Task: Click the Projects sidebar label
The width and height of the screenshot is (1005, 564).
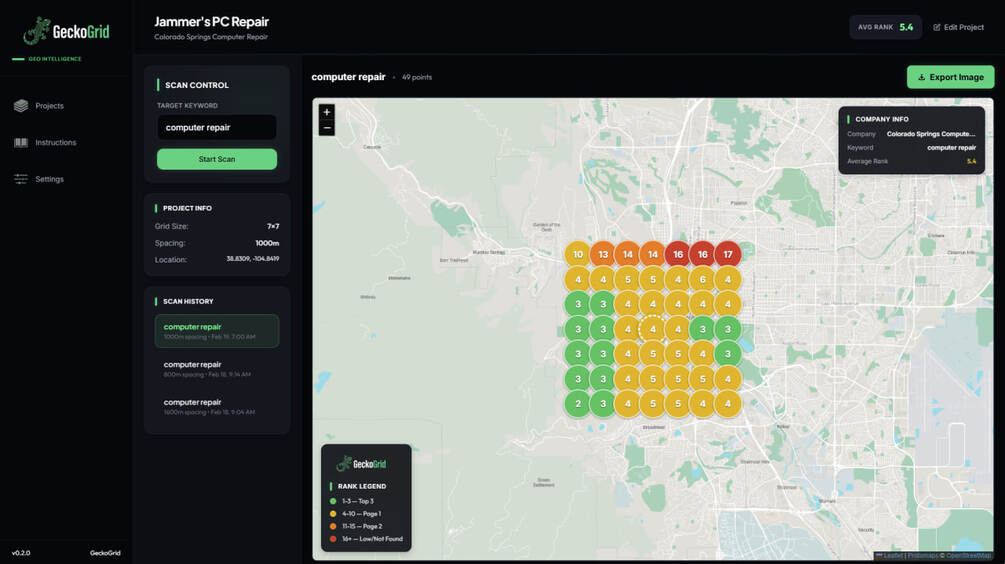Action: point(49,106)
